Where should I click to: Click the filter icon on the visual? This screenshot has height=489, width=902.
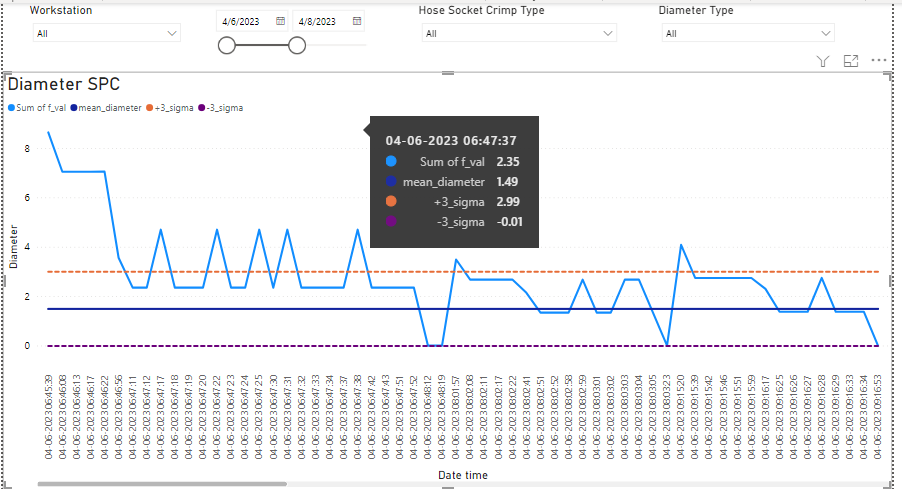[823, 61]
